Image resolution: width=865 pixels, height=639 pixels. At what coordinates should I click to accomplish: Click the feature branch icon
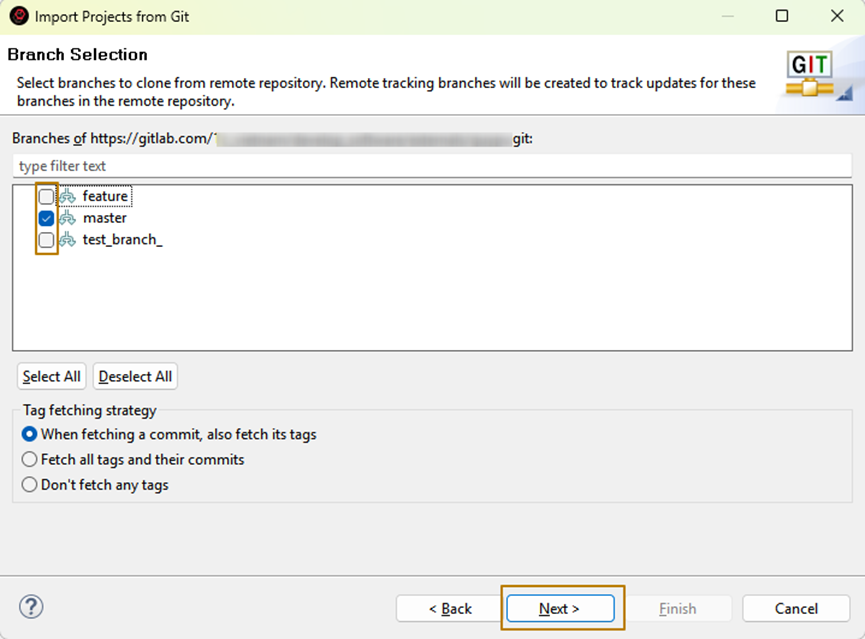click(67, 197)
